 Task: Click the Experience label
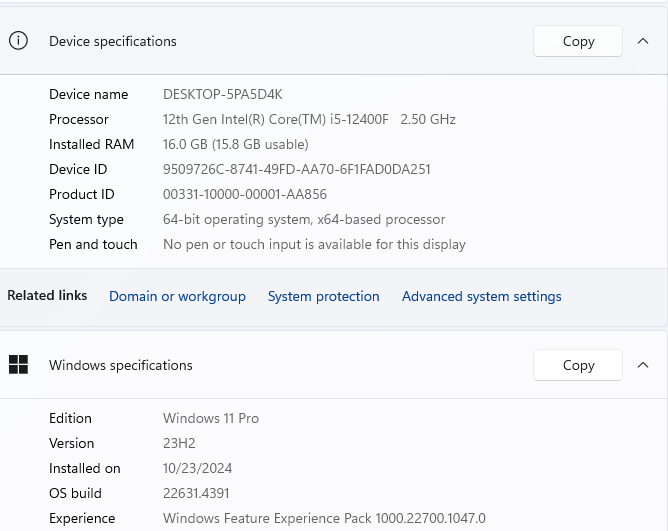coord(82,518)
